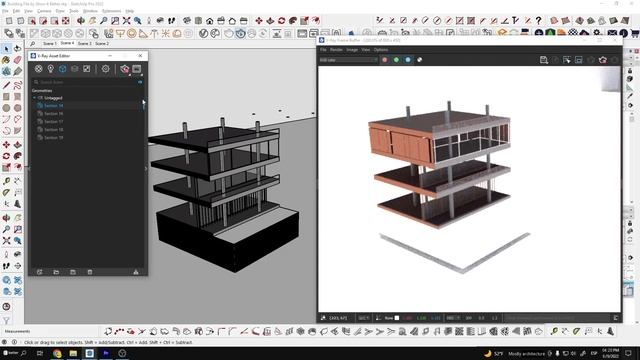Toggle alpha/mono channel in Frame Buffer
Viewport: 640px width, 360px height.
coord(420,60)
